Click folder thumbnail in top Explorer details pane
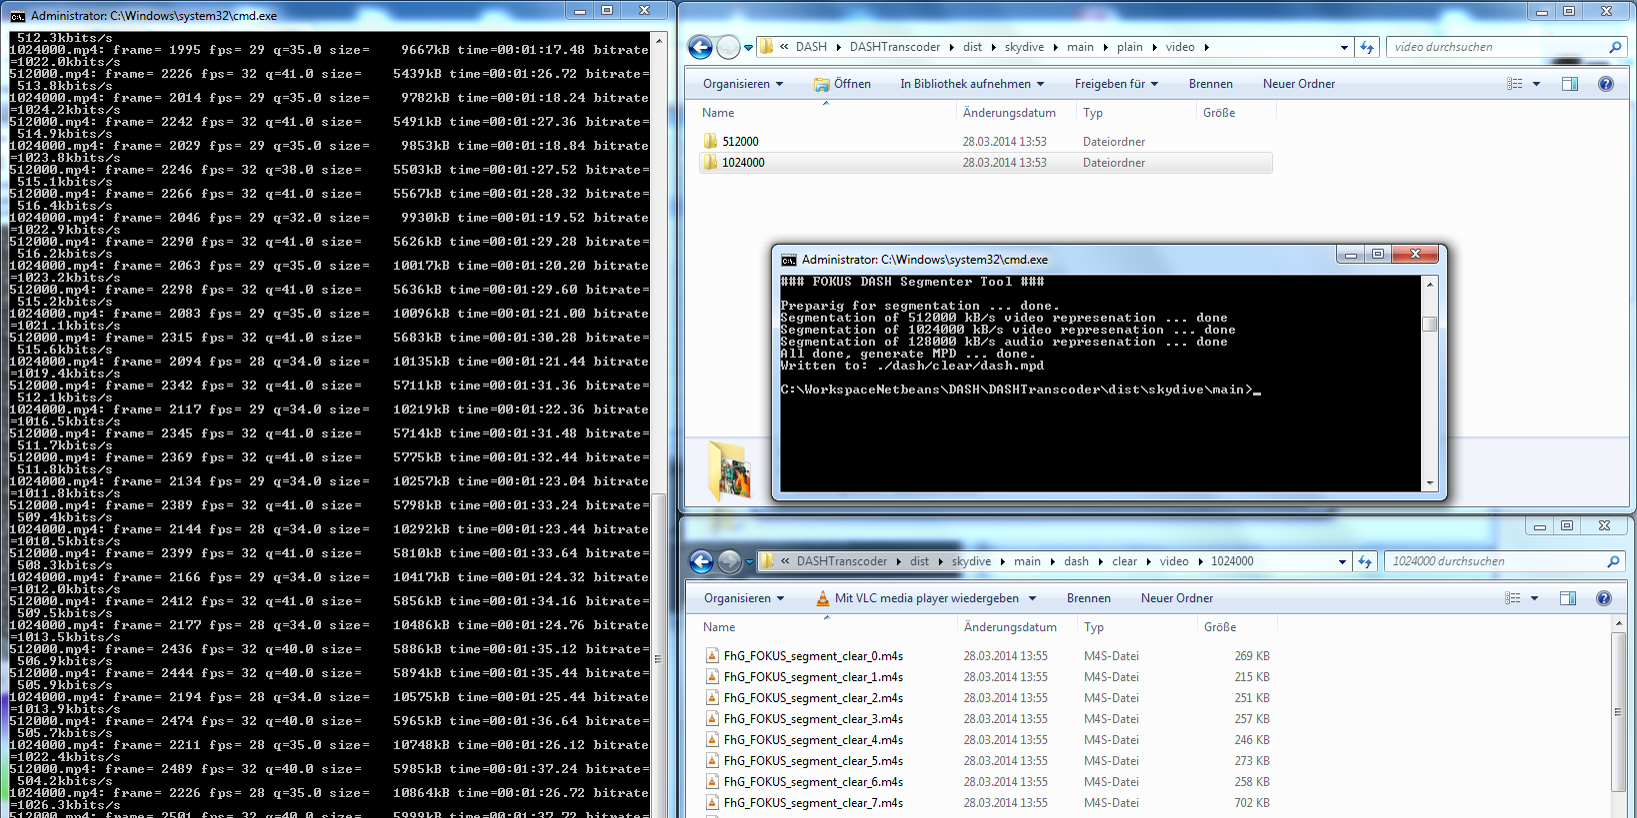1637x818 pixels. (730, 470)
